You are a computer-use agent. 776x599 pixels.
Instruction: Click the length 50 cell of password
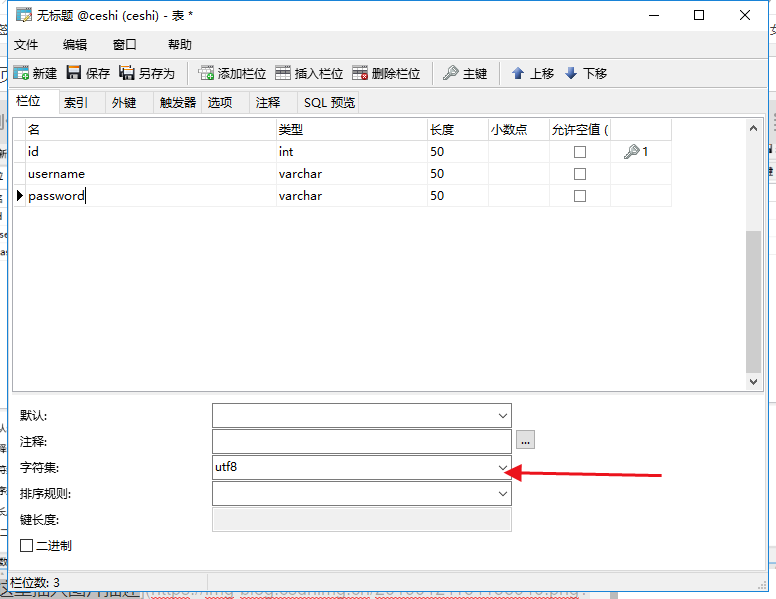458,196
